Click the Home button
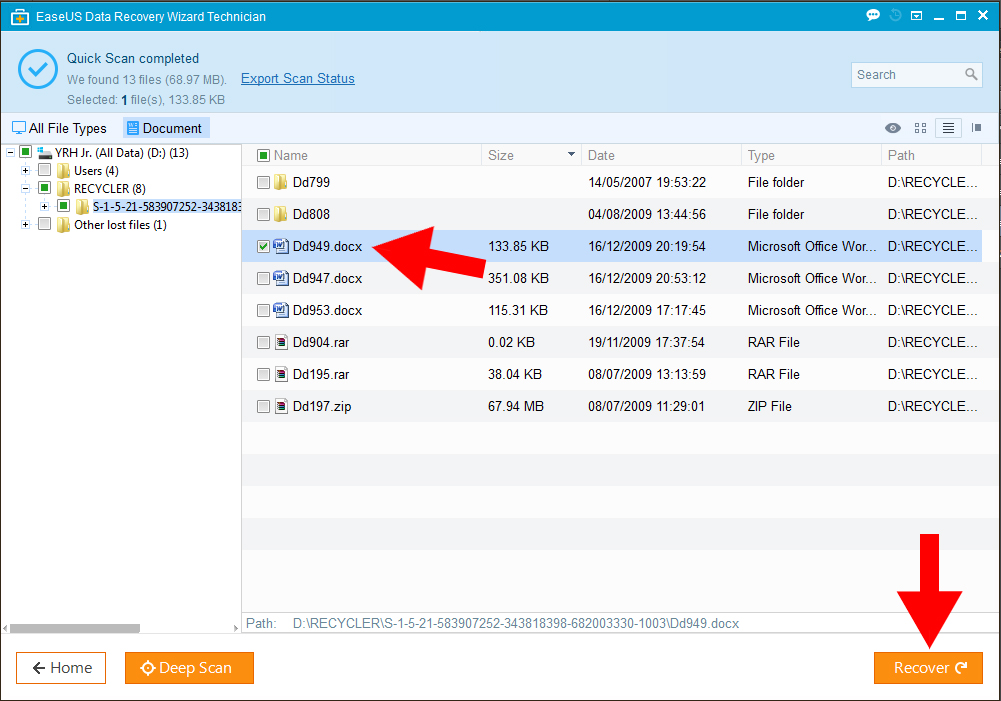 pyautogui.click(x=61, y=668)
